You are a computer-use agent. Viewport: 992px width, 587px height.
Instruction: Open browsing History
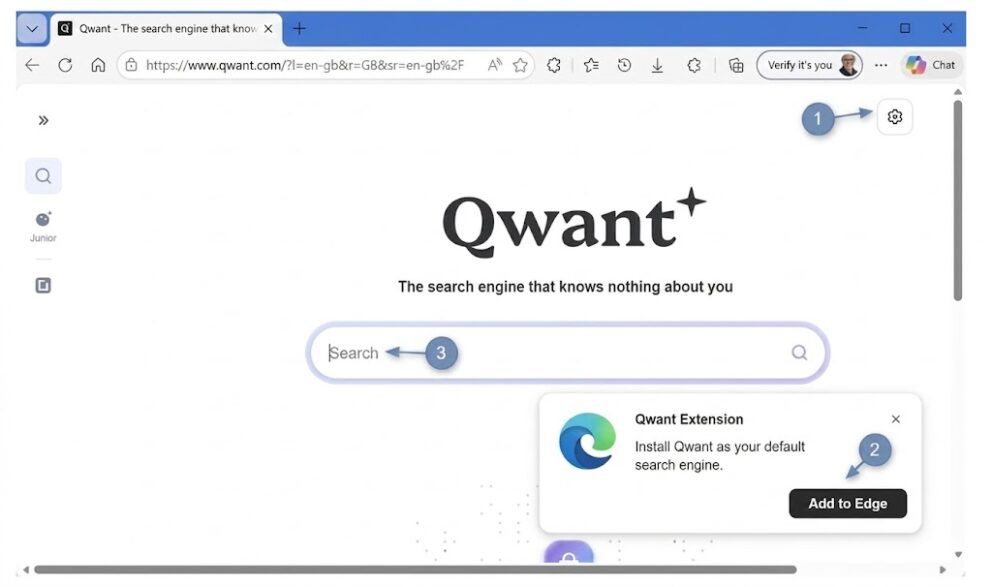(624, 65)
